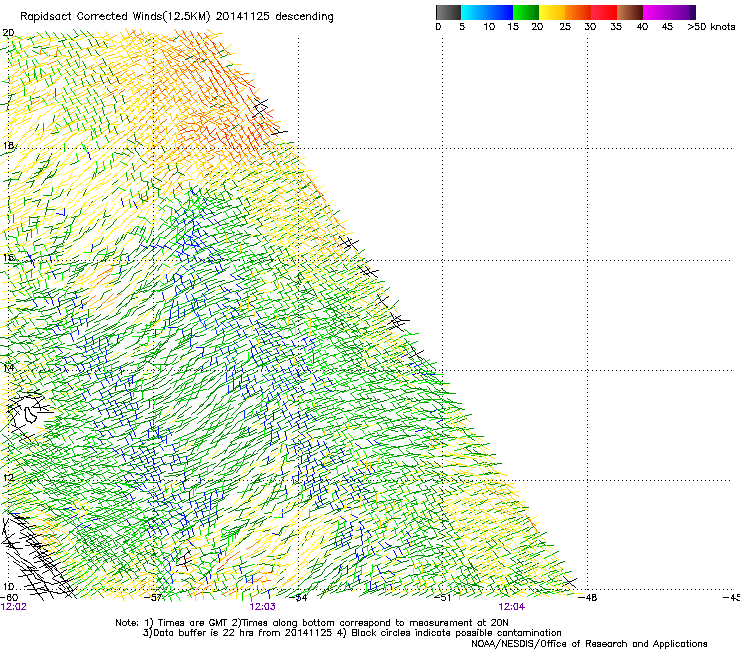
Task: Click the longitude label '-57'
Action: (x=154, y=598)
